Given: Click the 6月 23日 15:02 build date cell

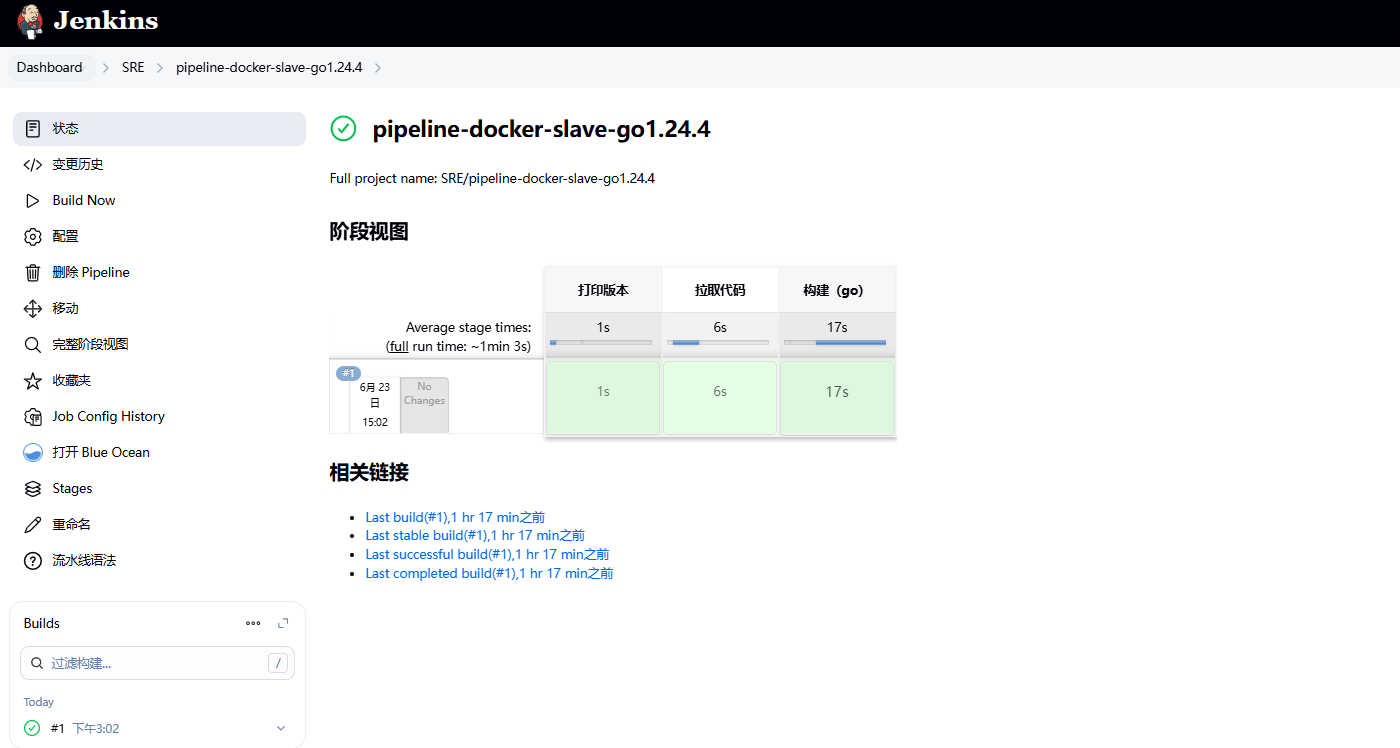Looking at the screenshot, I should click(375, 405).
